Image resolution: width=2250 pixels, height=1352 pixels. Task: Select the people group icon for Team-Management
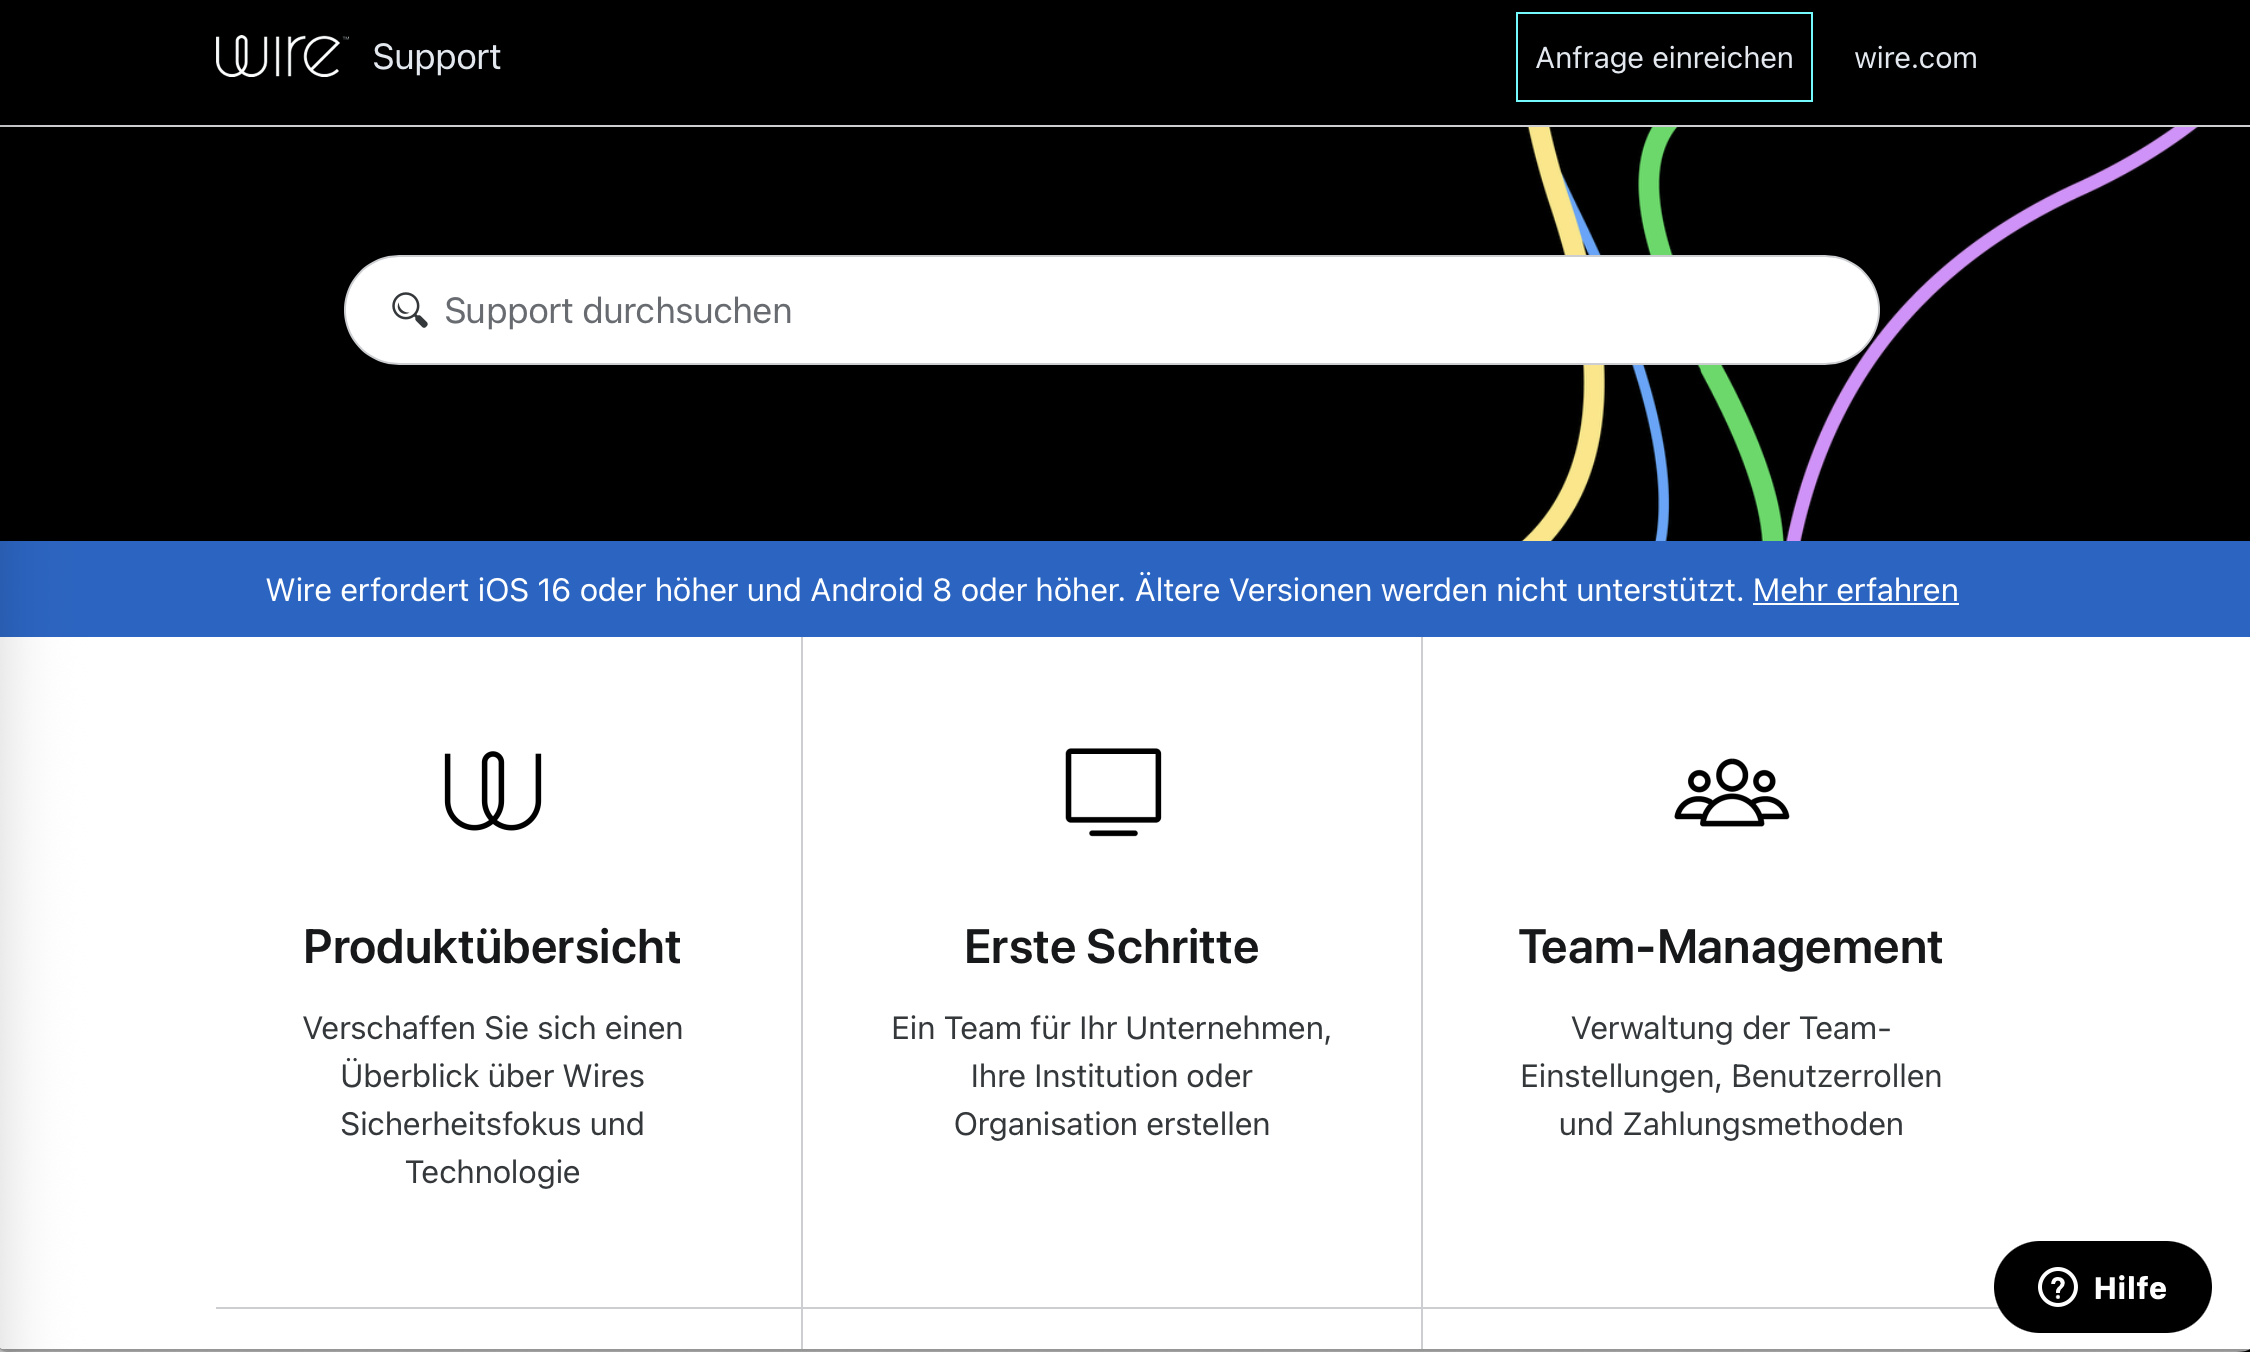pyautogui.click(x=1731, y=792)
